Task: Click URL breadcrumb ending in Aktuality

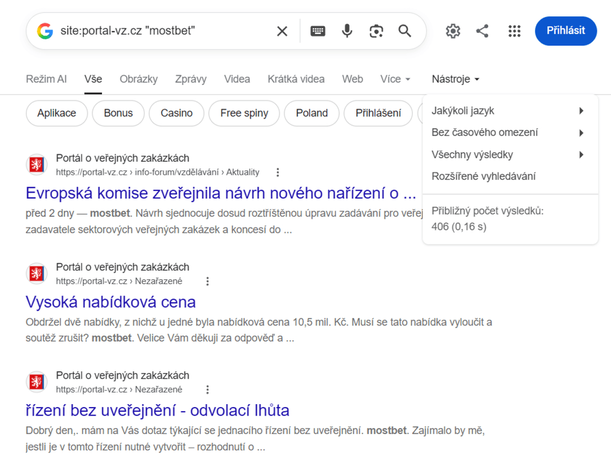Action: coord(157,172)
